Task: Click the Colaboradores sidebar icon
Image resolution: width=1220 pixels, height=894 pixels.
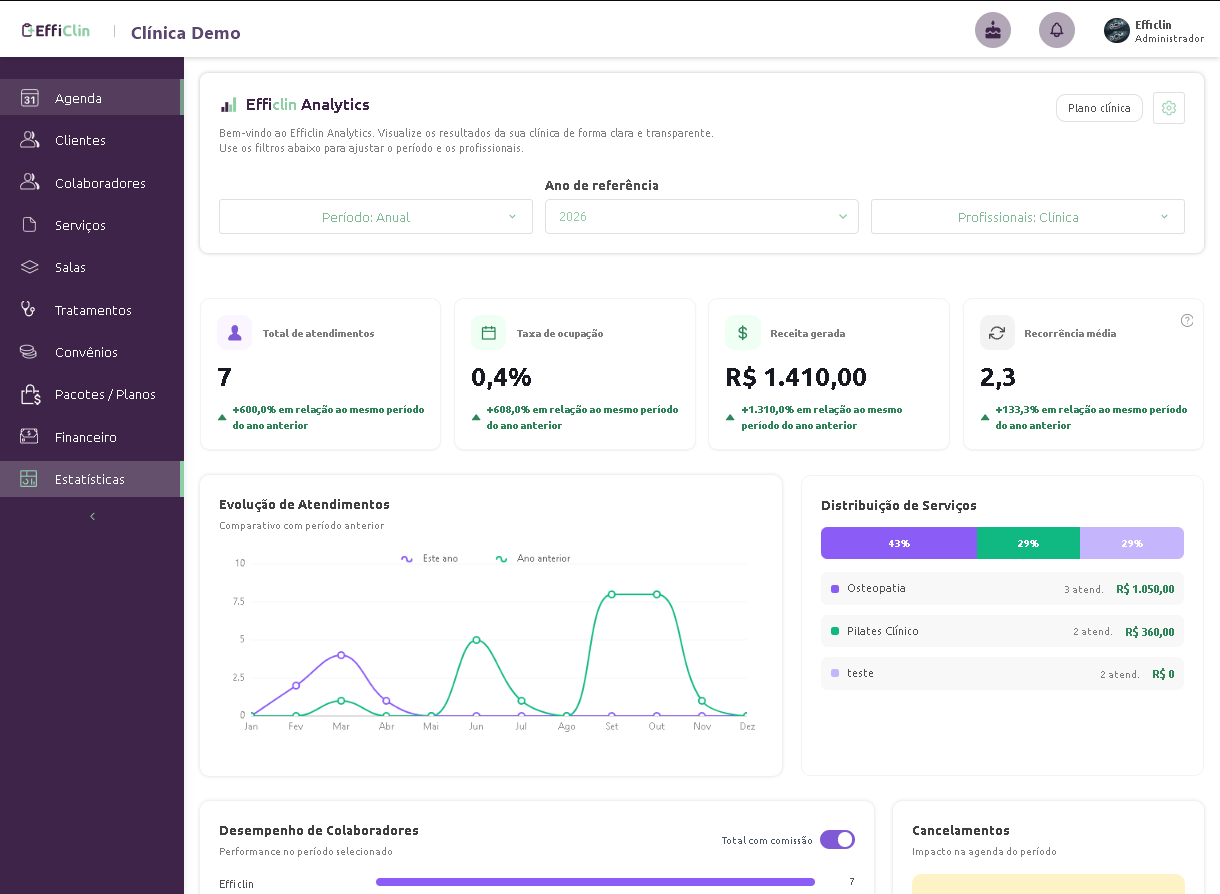Action: 30,183
